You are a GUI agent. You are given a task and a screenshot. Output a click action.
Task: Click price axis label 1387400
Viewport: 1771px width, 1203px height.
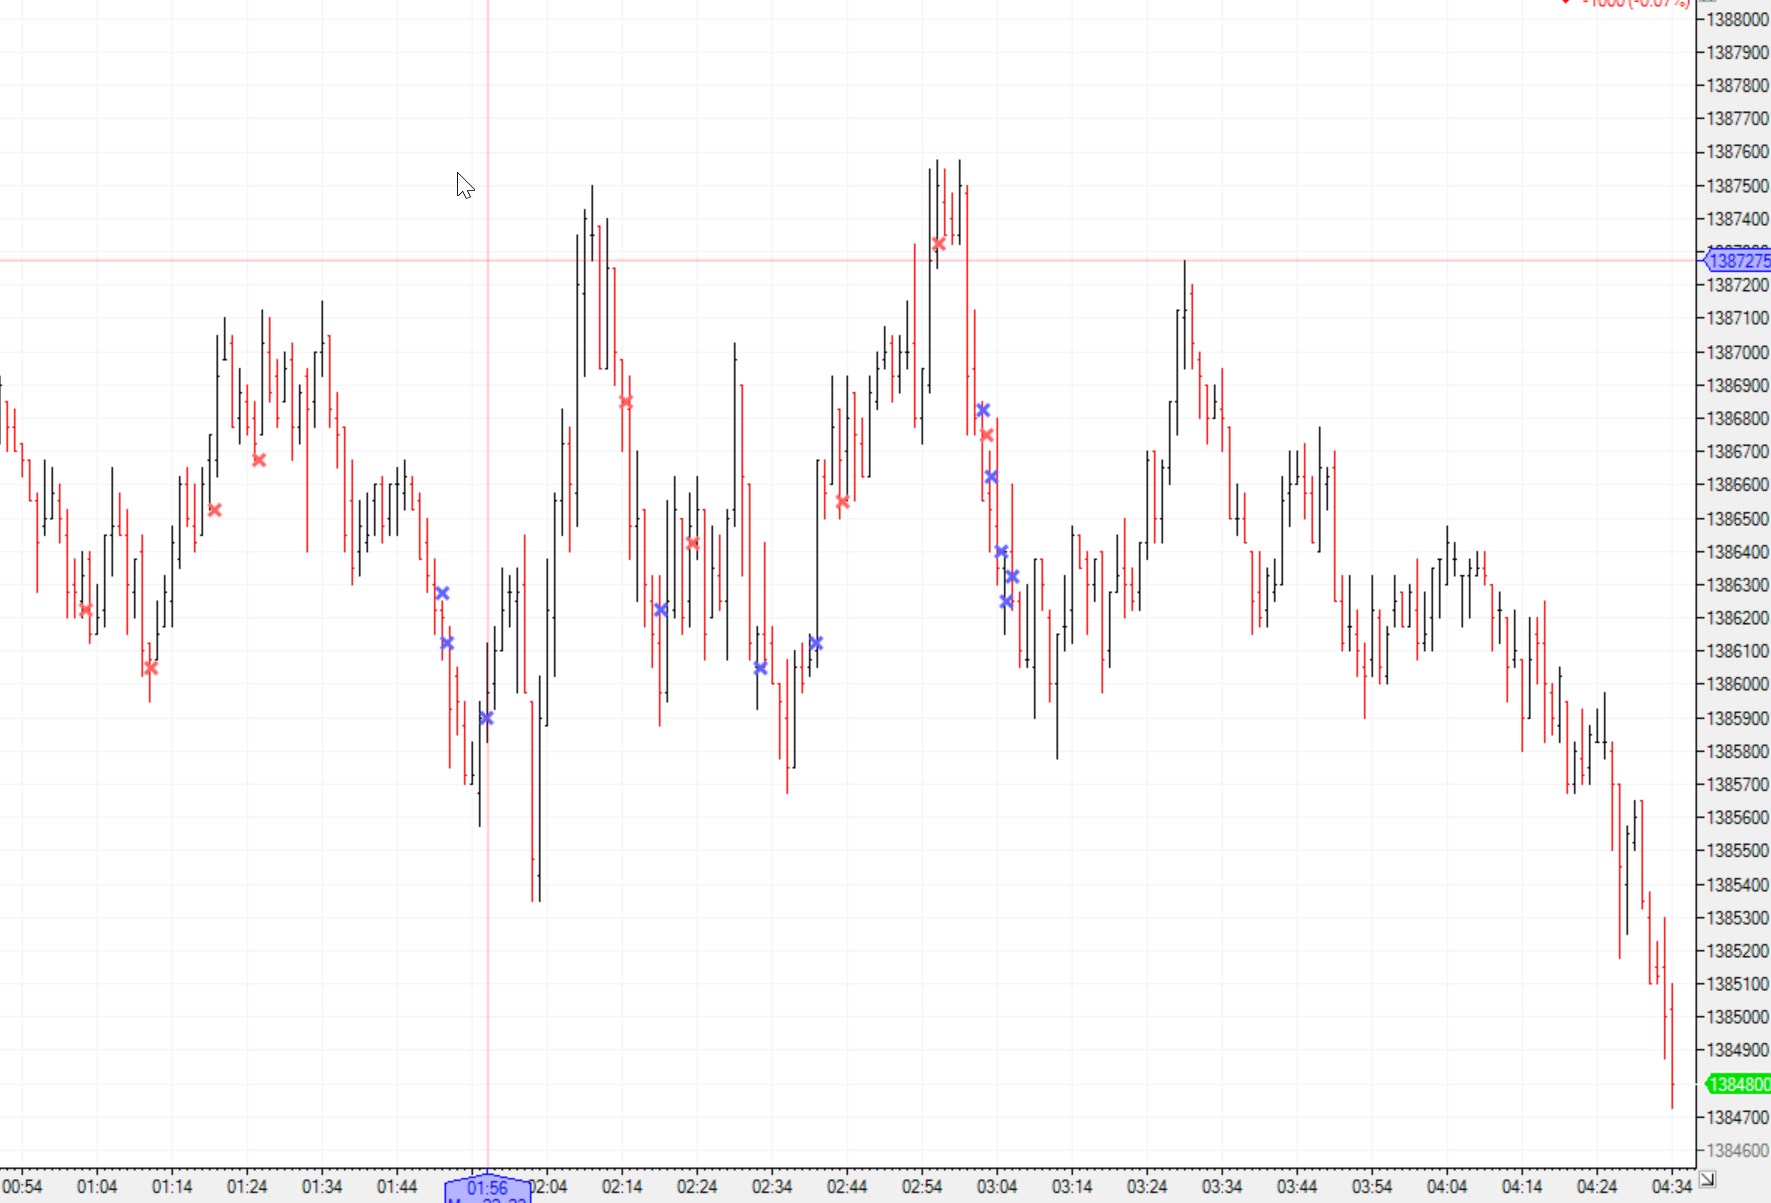(1738, 218)
